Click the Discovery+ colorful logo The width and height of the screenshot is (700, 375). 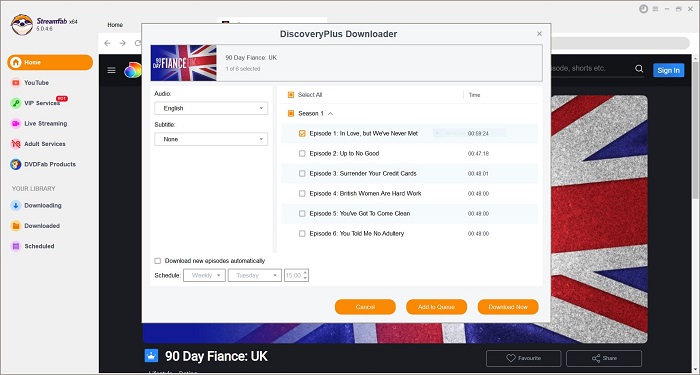coord(133,70)
